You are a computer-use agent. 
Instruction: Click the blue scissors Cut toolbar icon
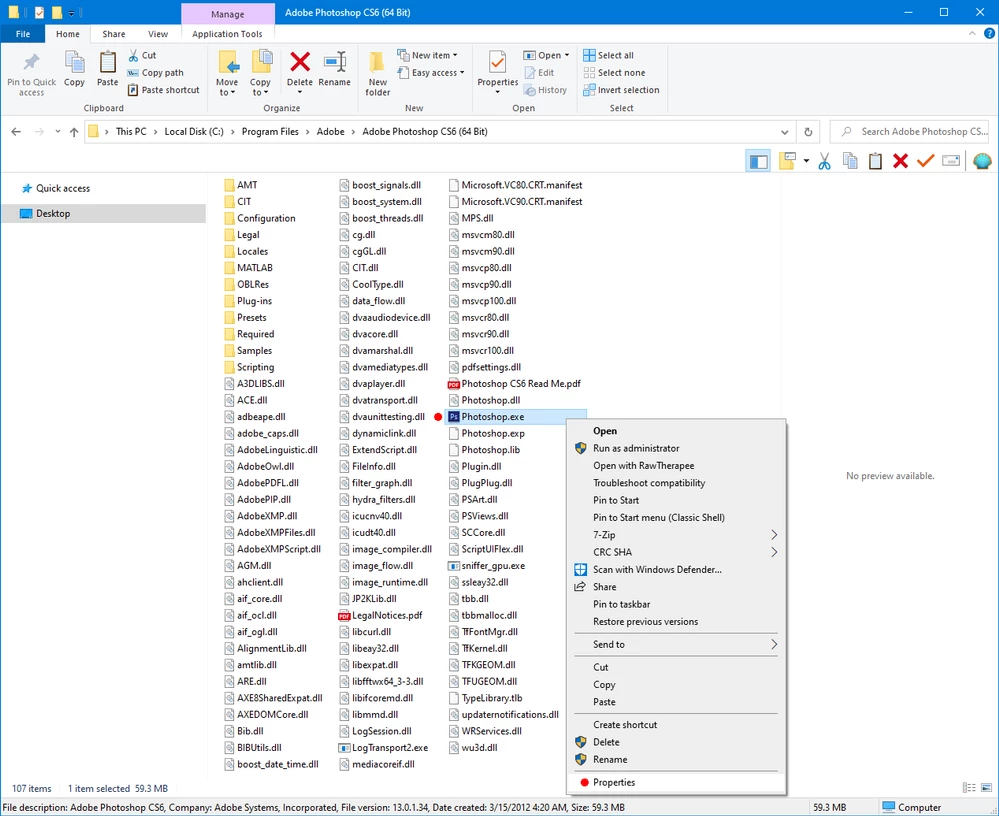pos(824,161)
